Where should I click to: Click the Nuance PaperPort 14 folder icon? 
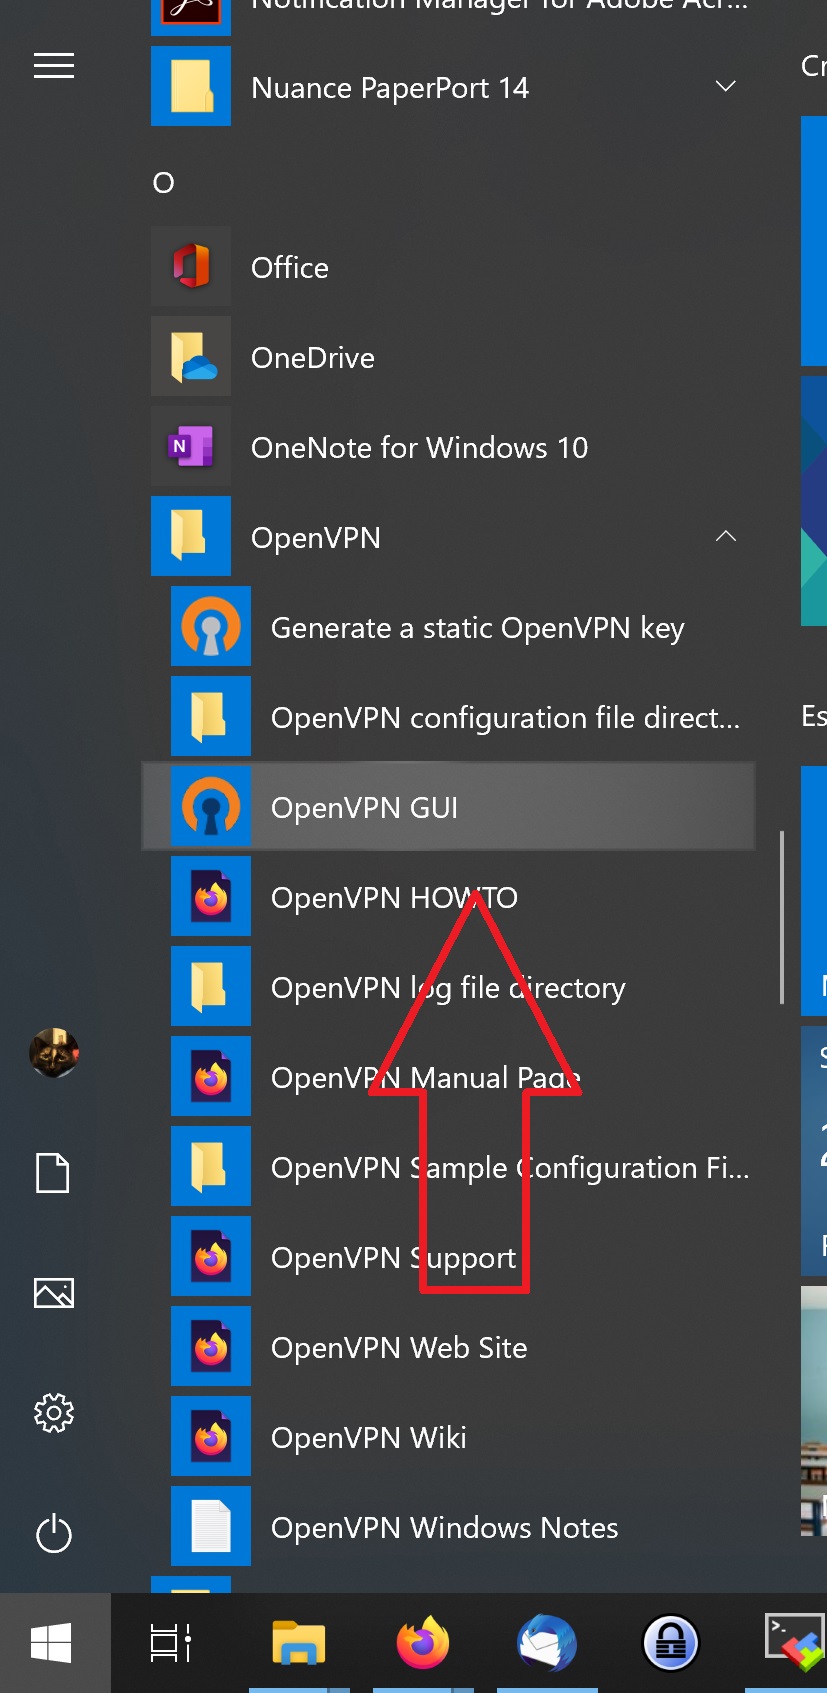pos(191,86)
